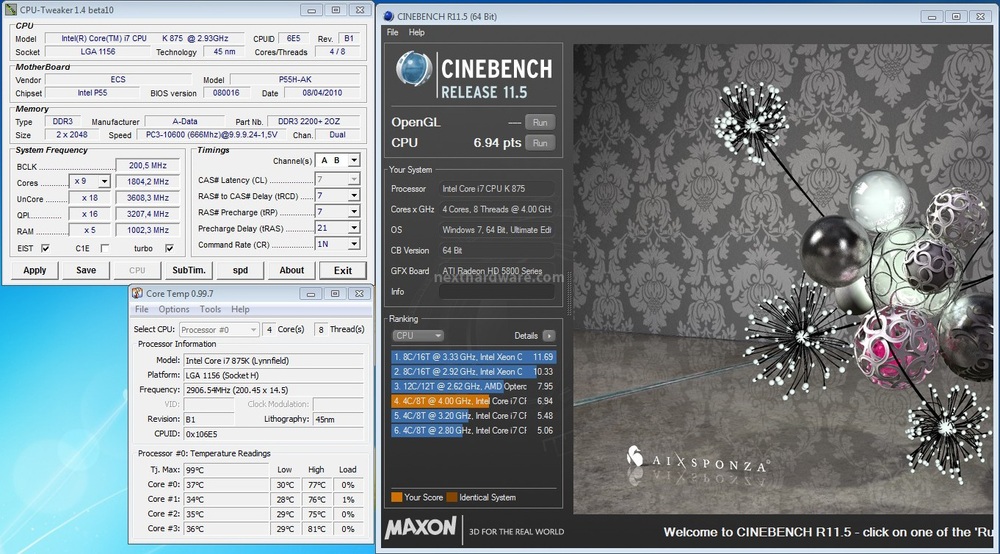Open the Tools menu in Core Temp

210,309
